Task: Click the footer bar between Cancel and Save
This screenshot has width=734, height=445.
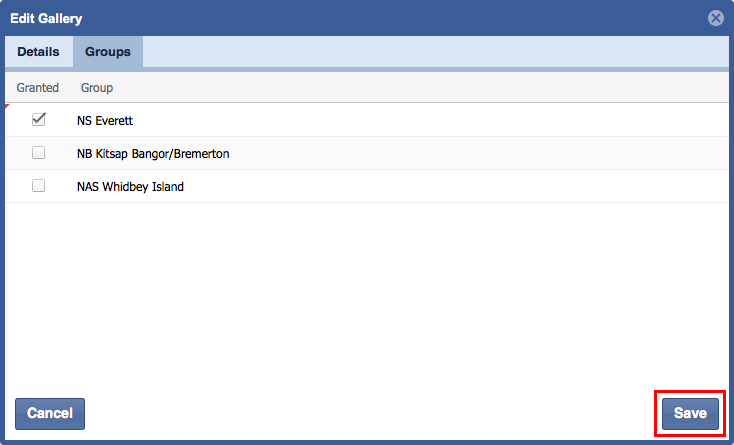Action: (370, 413)
